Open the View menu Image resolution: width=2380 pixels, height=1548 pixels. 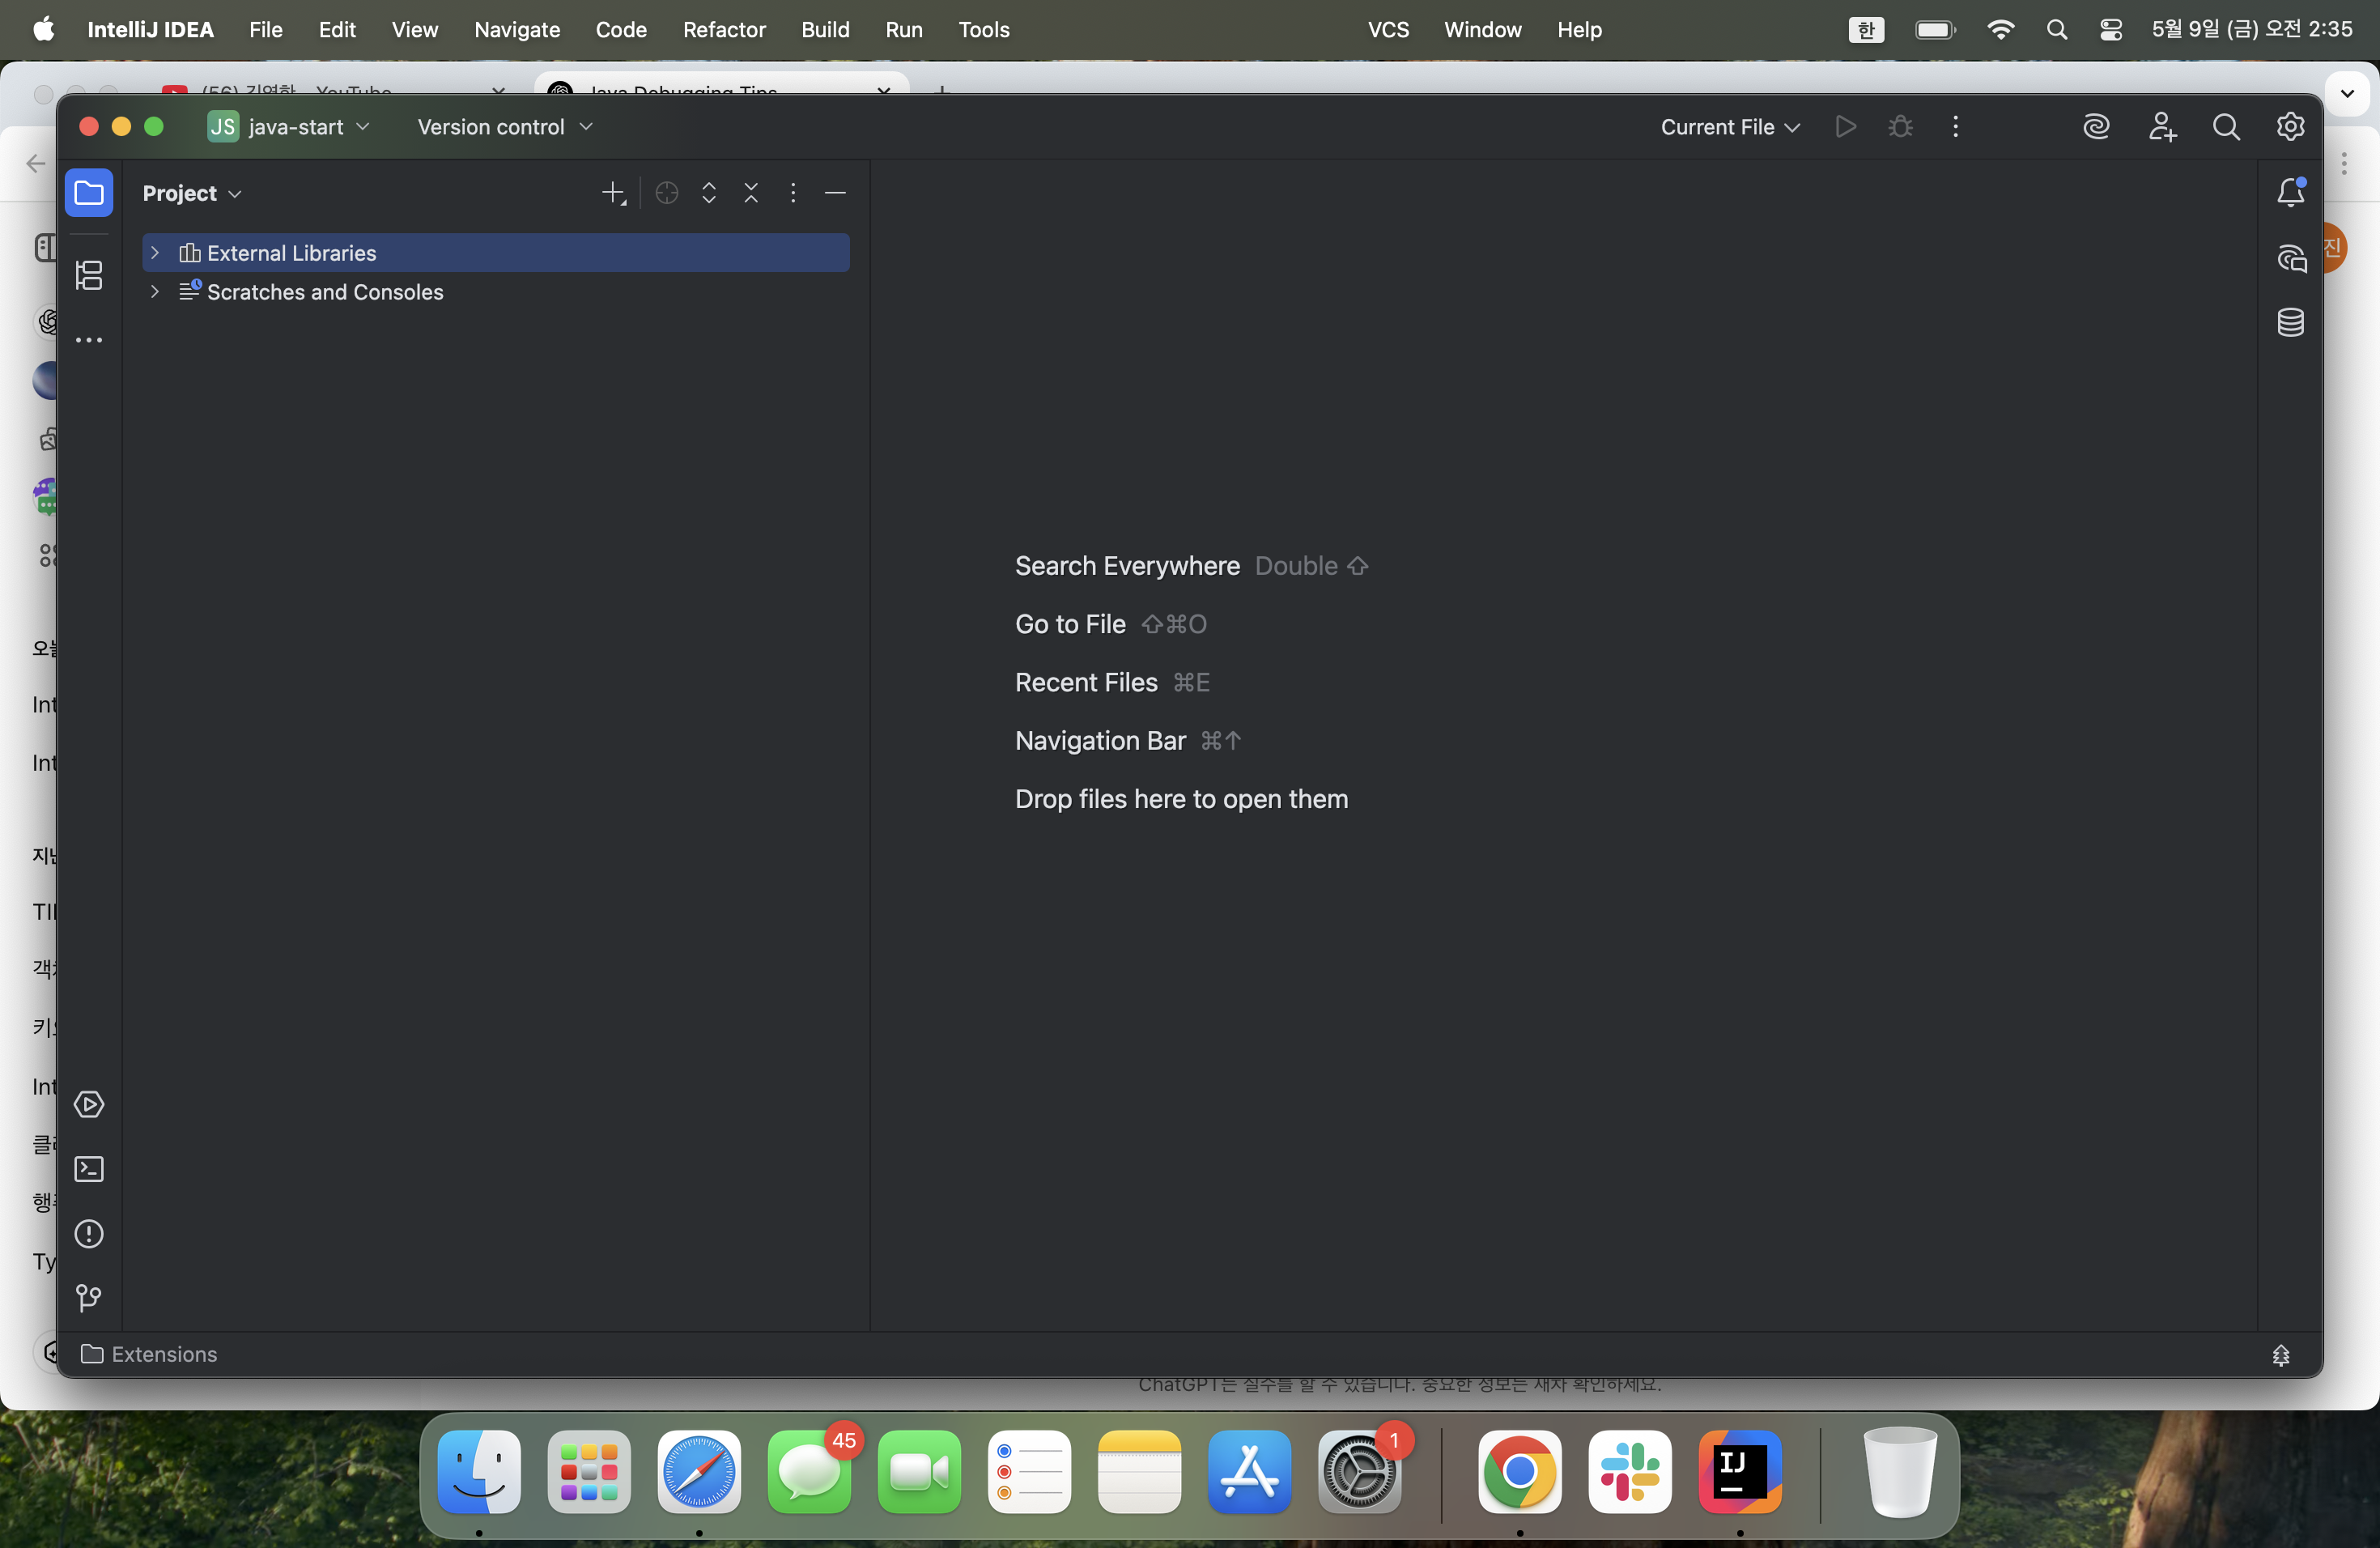(x=415, y=30)
